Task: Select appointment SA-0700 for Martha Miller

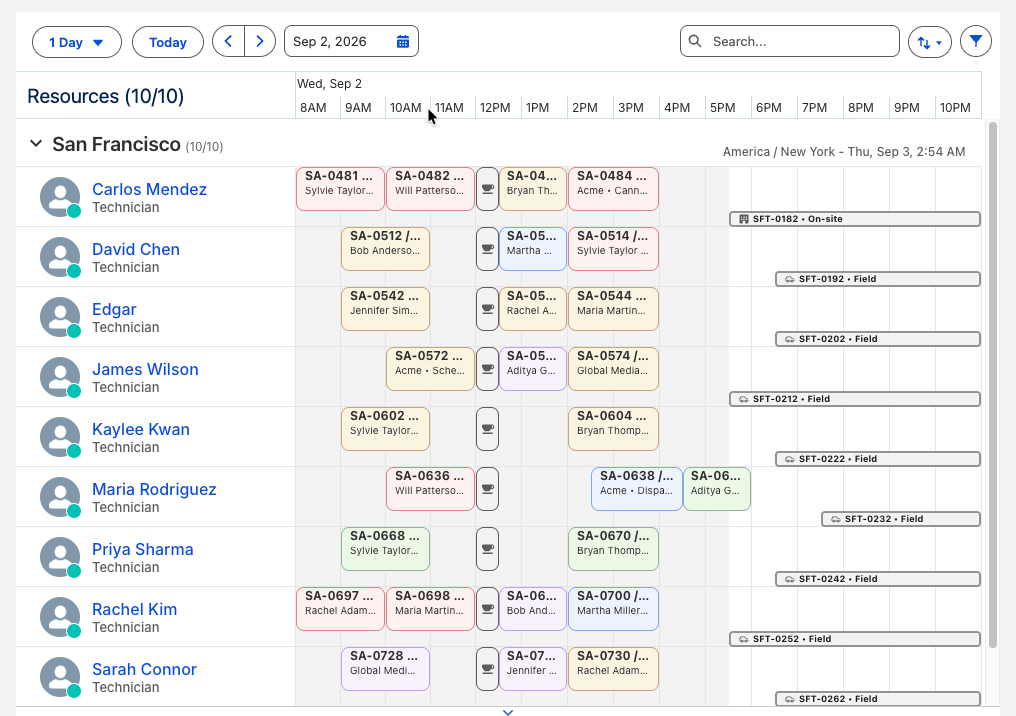Action: point(613,609)
